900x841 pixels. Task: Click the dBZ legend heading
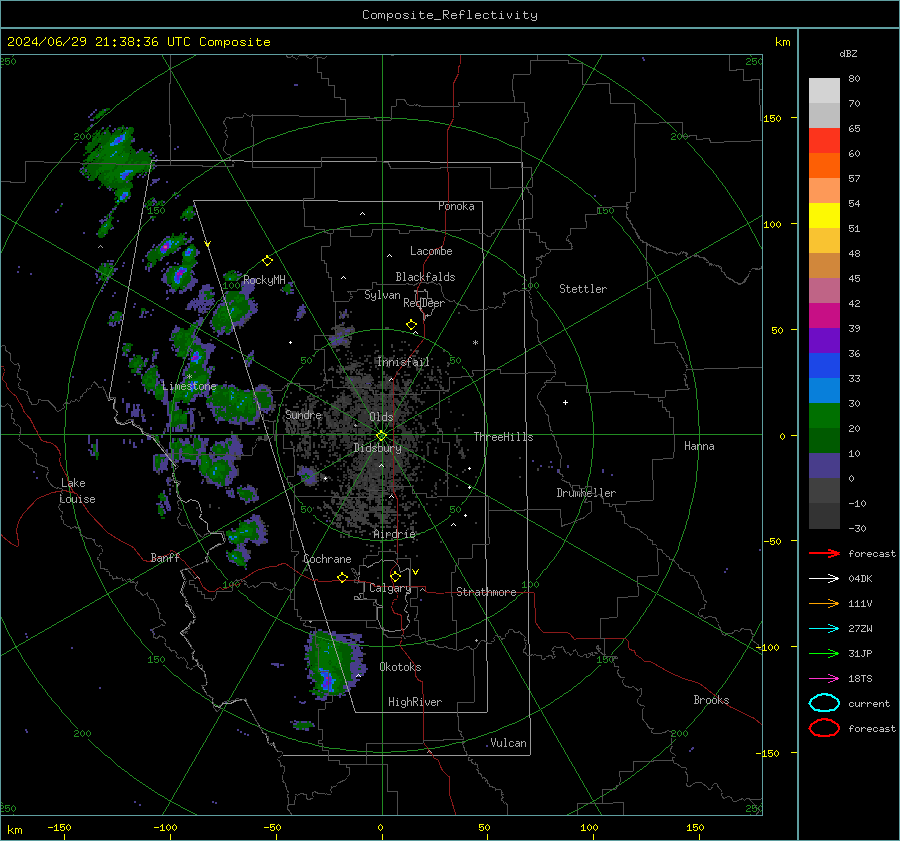coord(848,53)
